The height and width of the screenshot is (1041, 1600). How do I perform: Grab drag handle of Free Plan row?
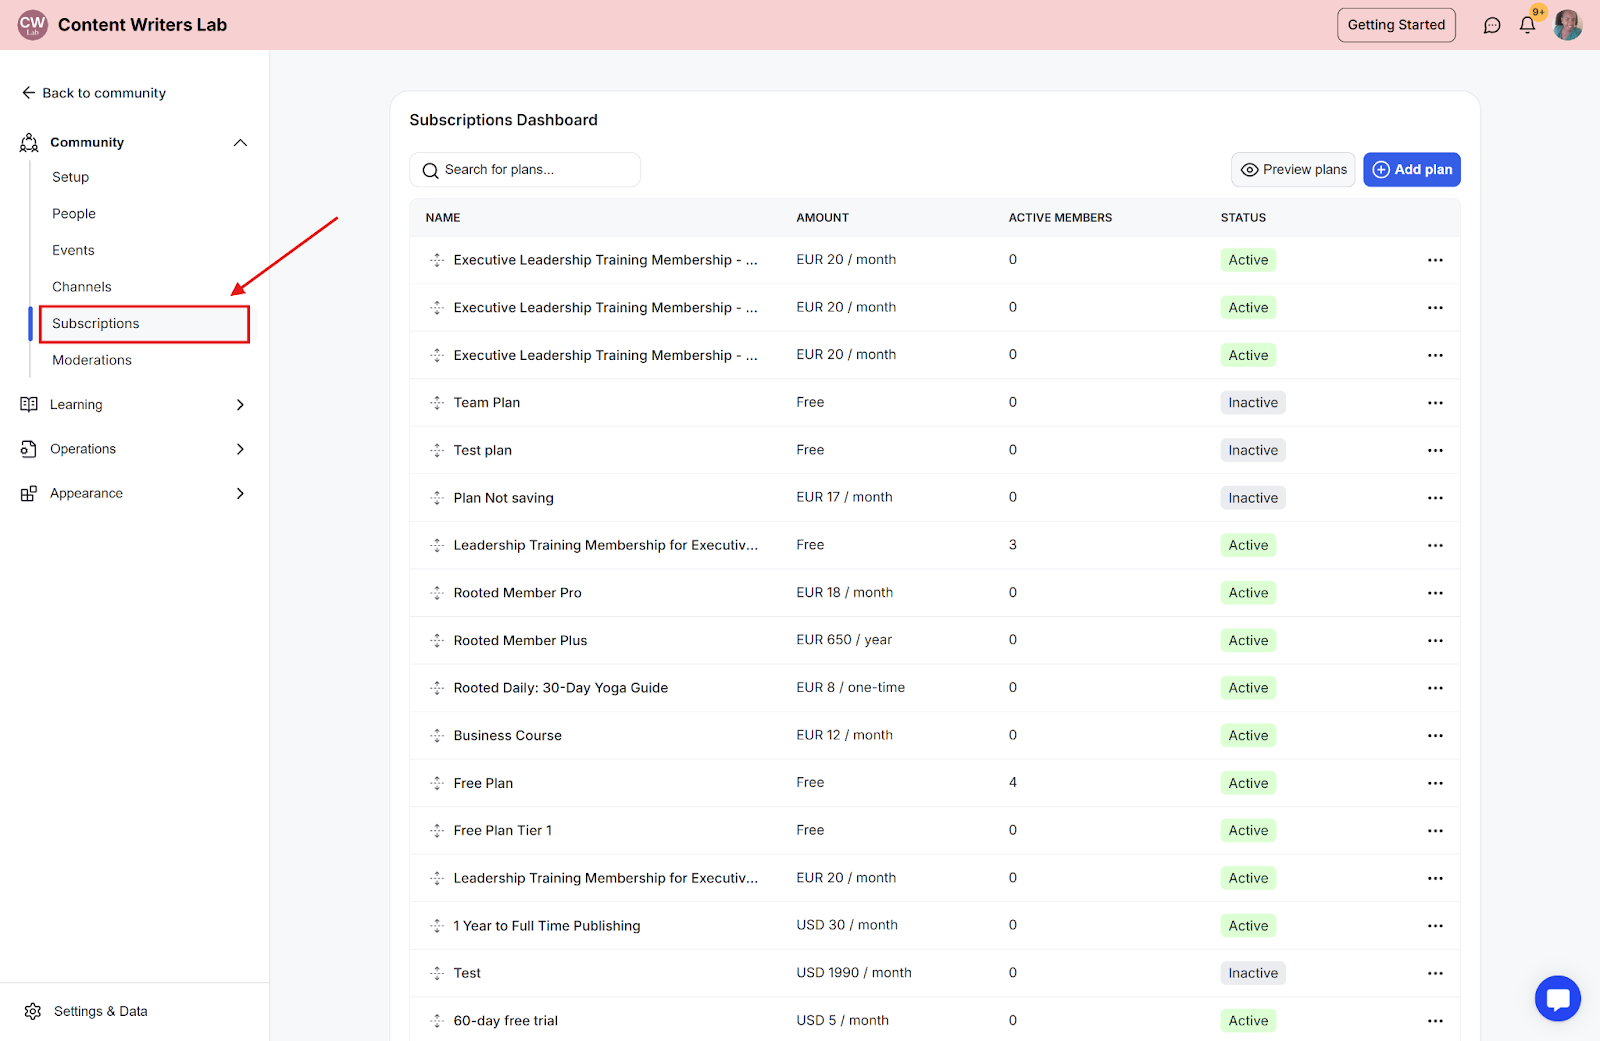(437, 783)
